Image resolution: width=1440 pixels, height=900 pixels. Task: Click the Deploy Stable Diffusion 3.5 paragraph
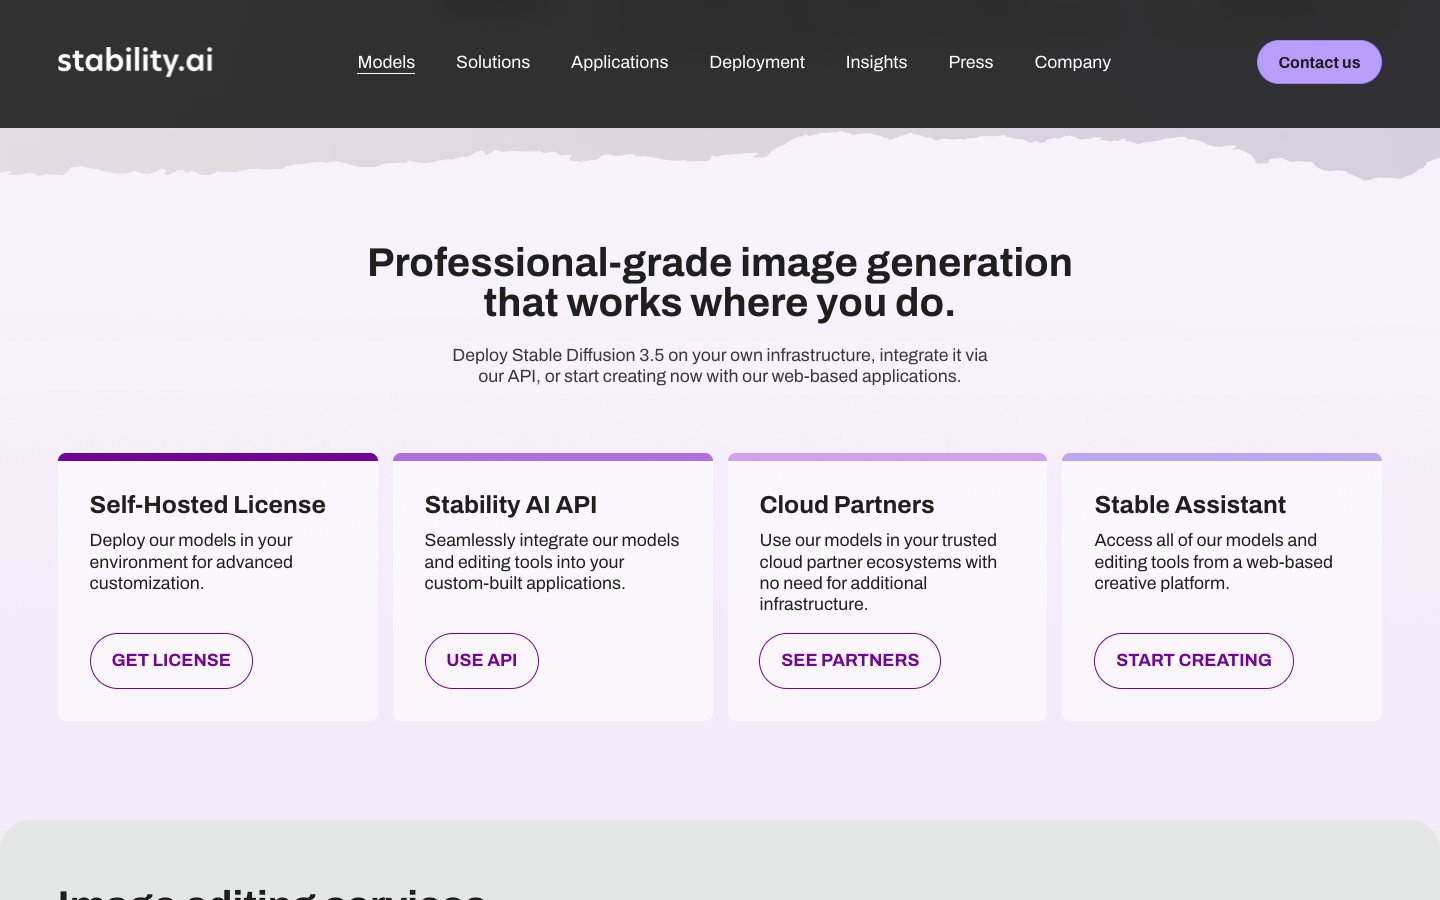click(719, 366)
